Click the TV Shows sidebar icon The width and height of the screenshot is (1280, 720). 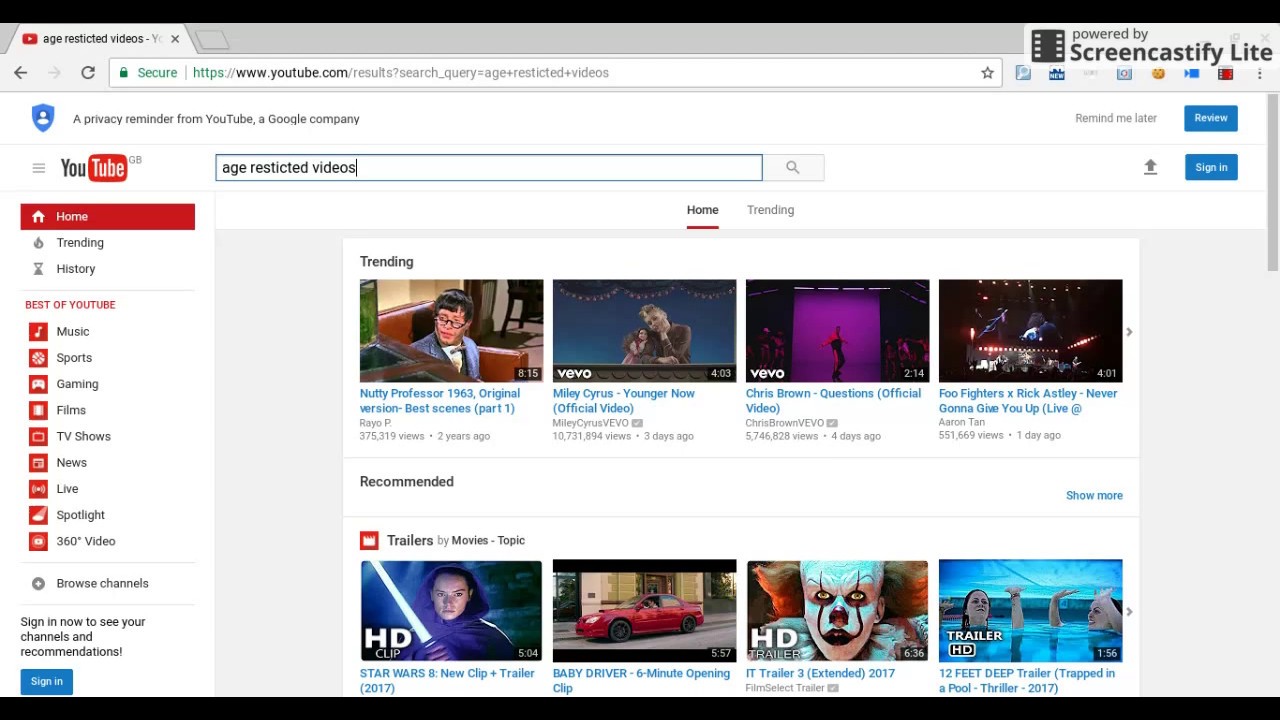[38, 436]
